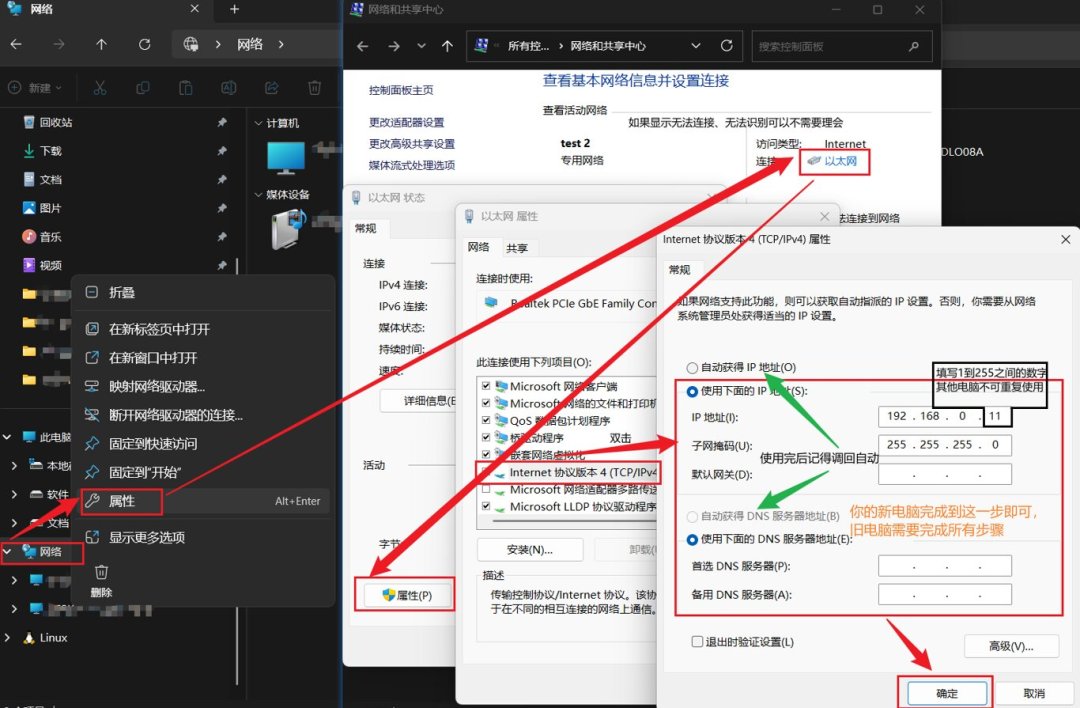This screenshot has height=708, width=1080.
Task: Click the up arrow in 网络和共享中心 window
Action: click(447, 46)
